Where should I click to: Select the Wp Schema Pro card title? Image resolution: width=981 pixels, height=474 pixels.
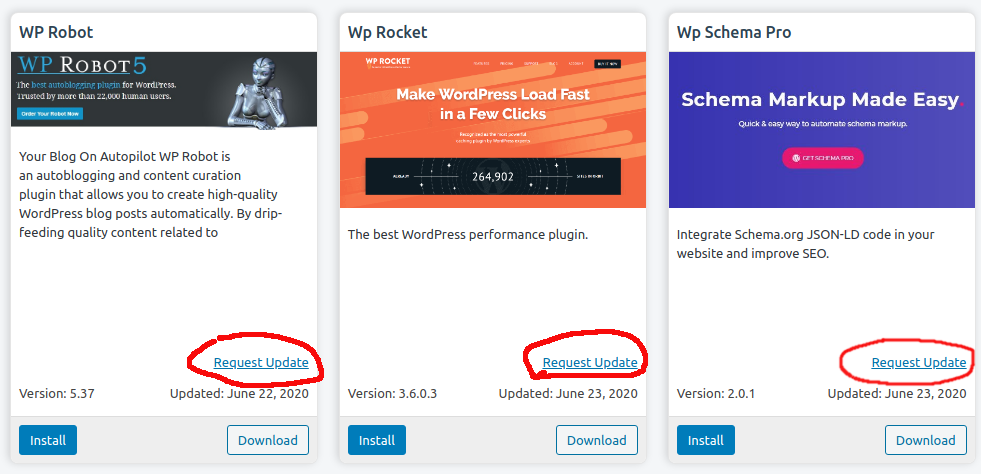[x=734, y=32]
